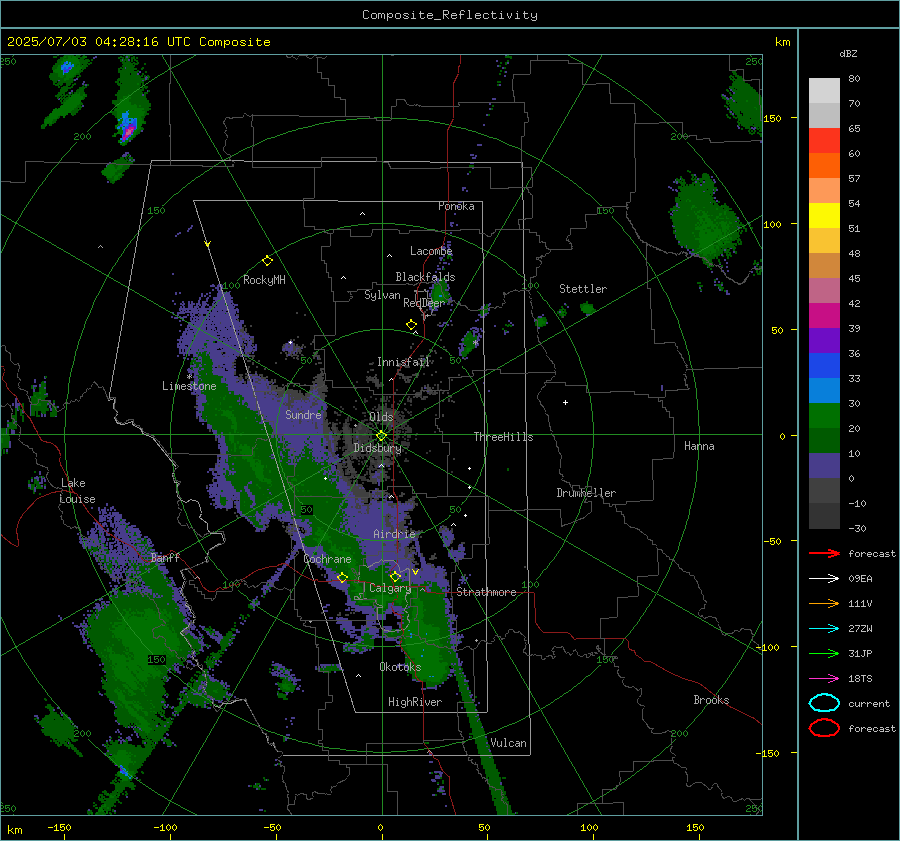Screen dimensions: 900x841
Task: Select the light blue swatch between 33 and 30
Action: tap(824, 391)
